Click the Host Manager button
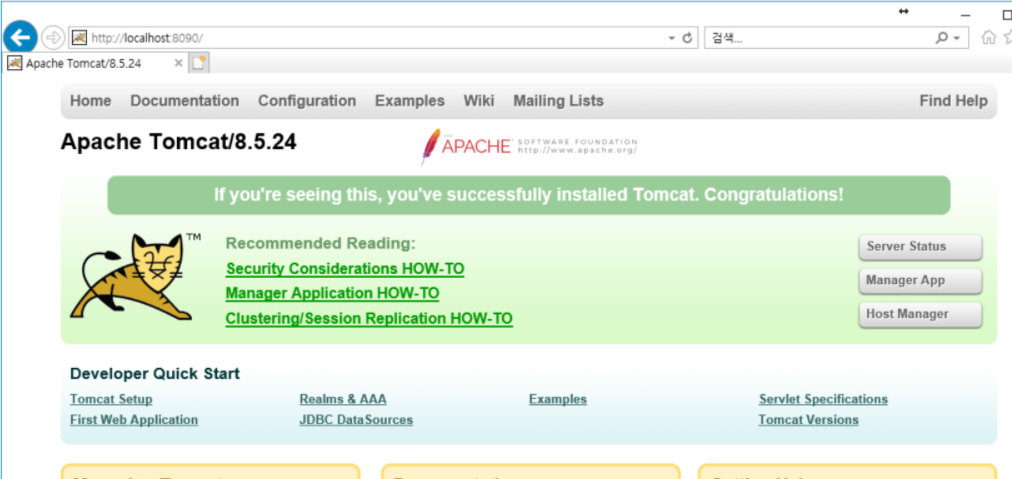 [920, 314]
